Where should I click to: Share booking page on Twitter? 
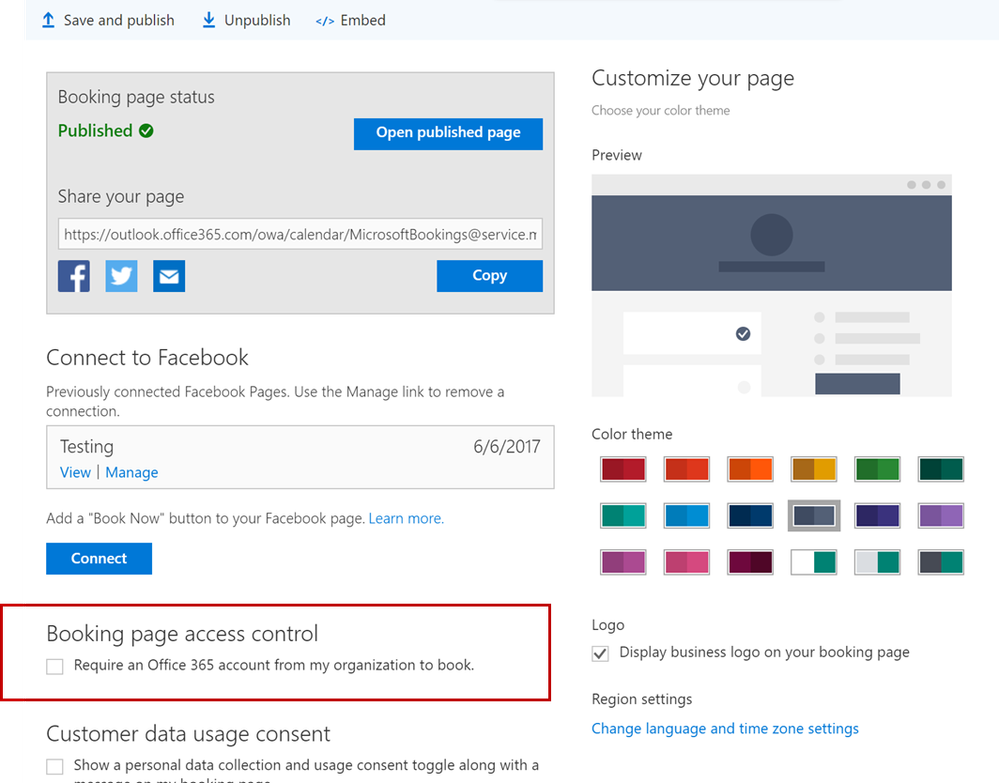point(121,276)
